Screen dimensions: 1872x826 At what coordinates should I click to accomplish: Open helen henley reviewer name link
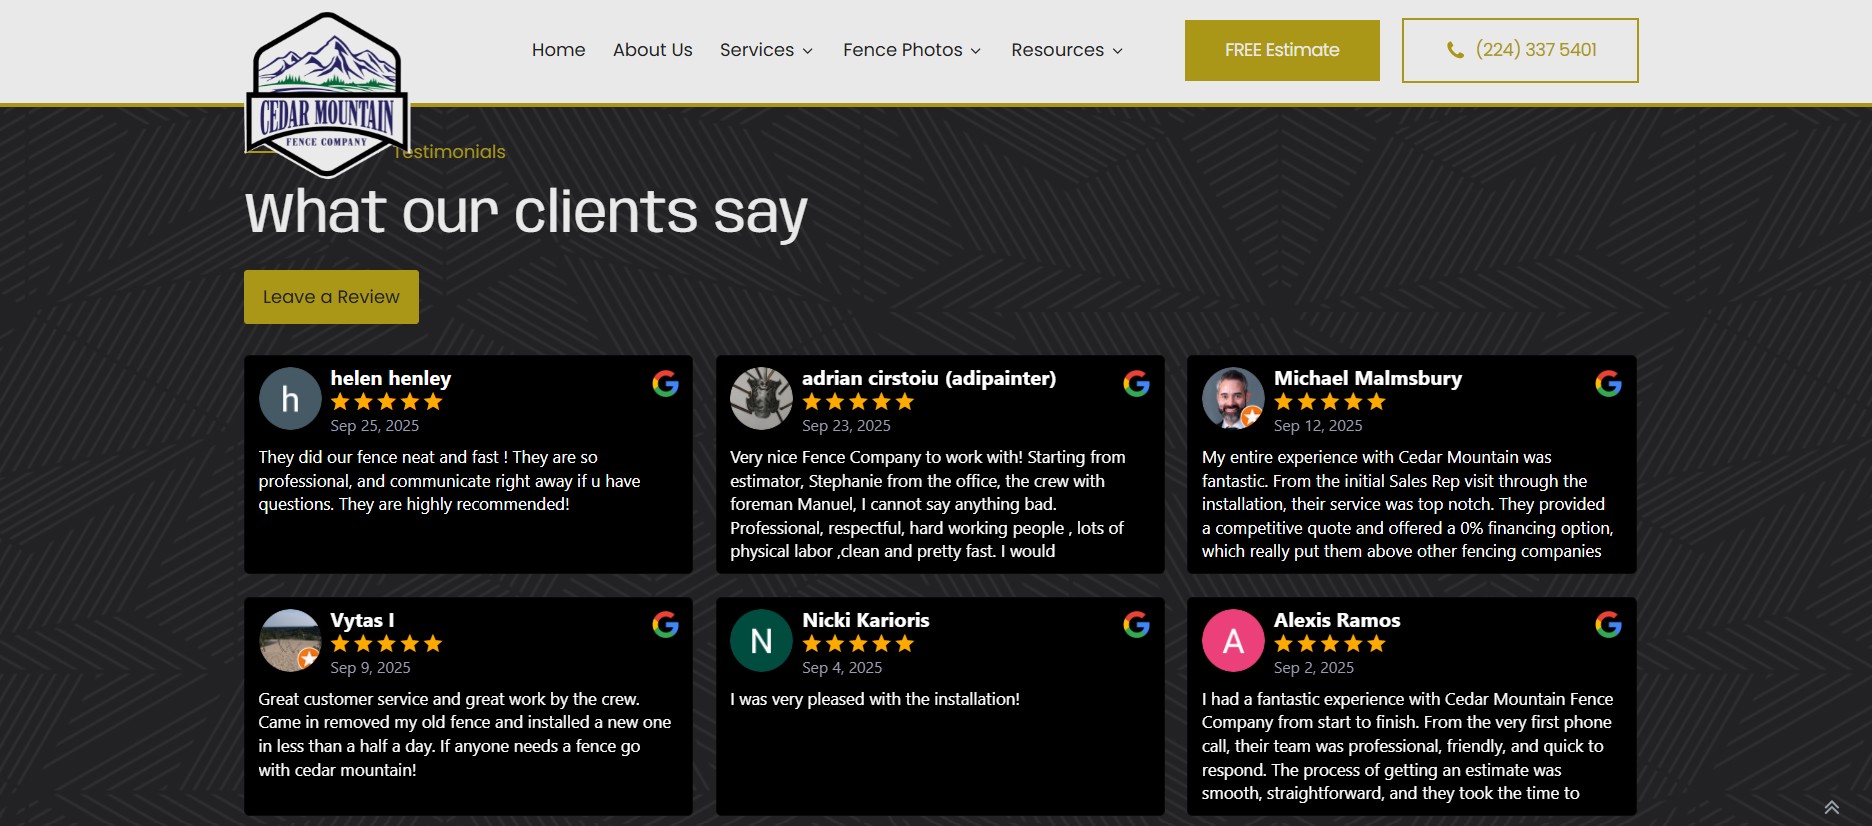(390, 378)
